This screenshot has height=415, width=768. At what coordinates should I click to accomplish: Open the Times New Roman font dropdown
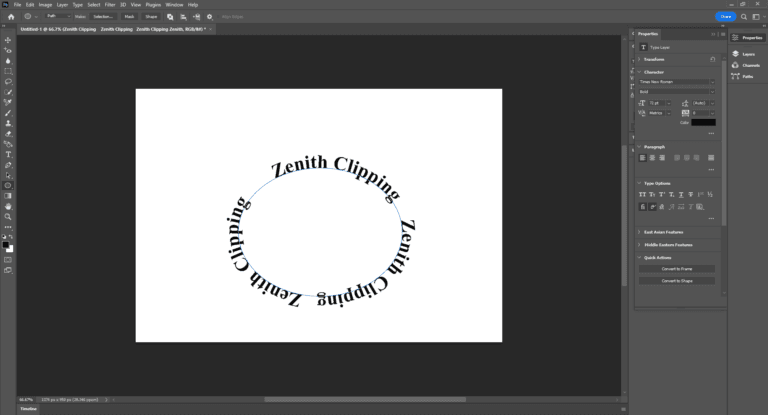pyautogui.click(x=676, y=82)
